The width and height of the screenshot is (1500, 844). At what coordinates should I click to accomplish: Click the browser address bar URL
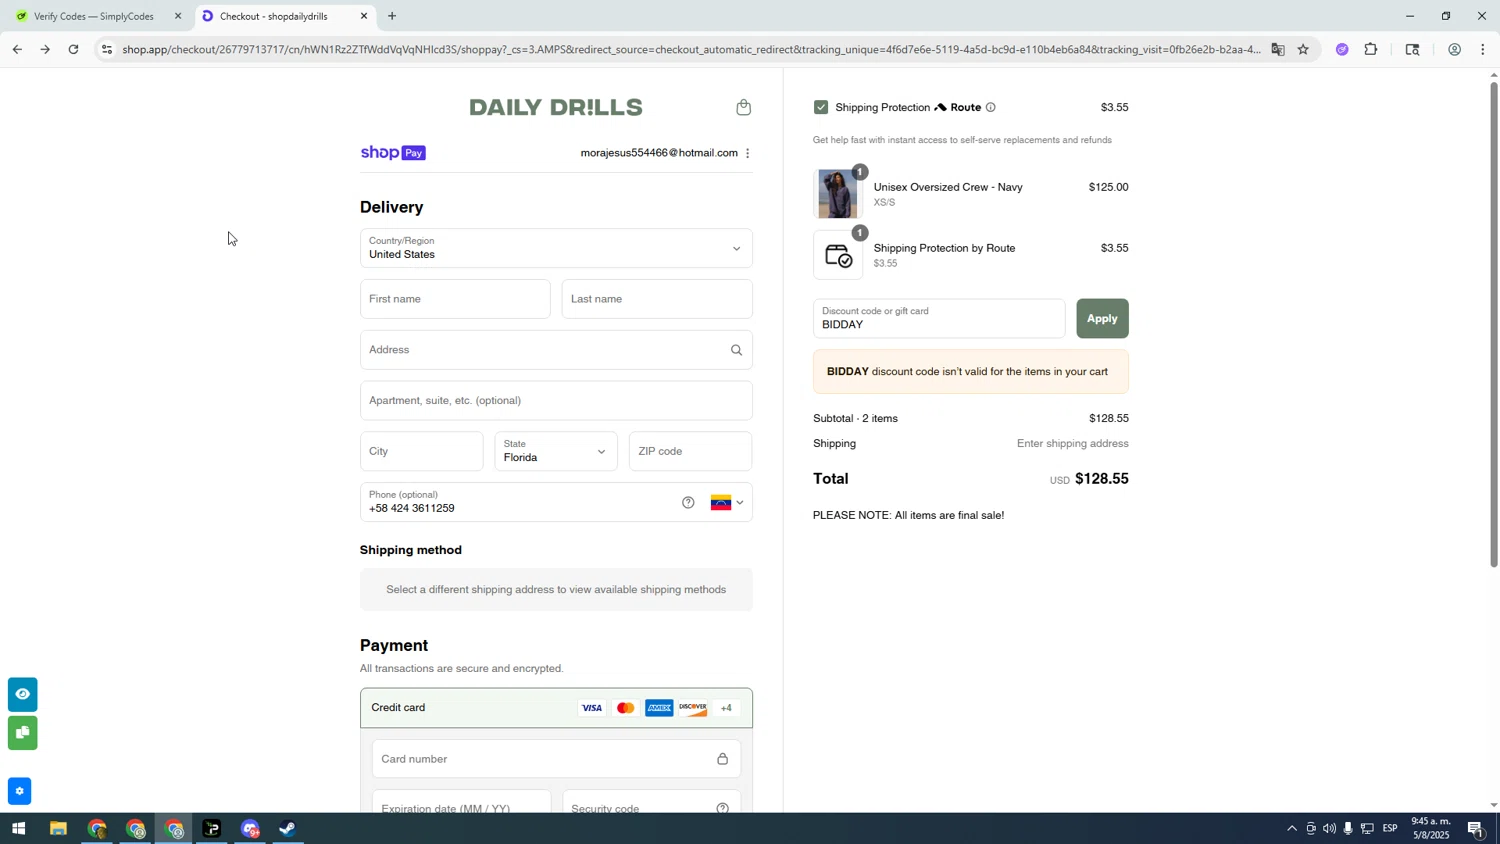pyautogui.click(x=690, y=49)
